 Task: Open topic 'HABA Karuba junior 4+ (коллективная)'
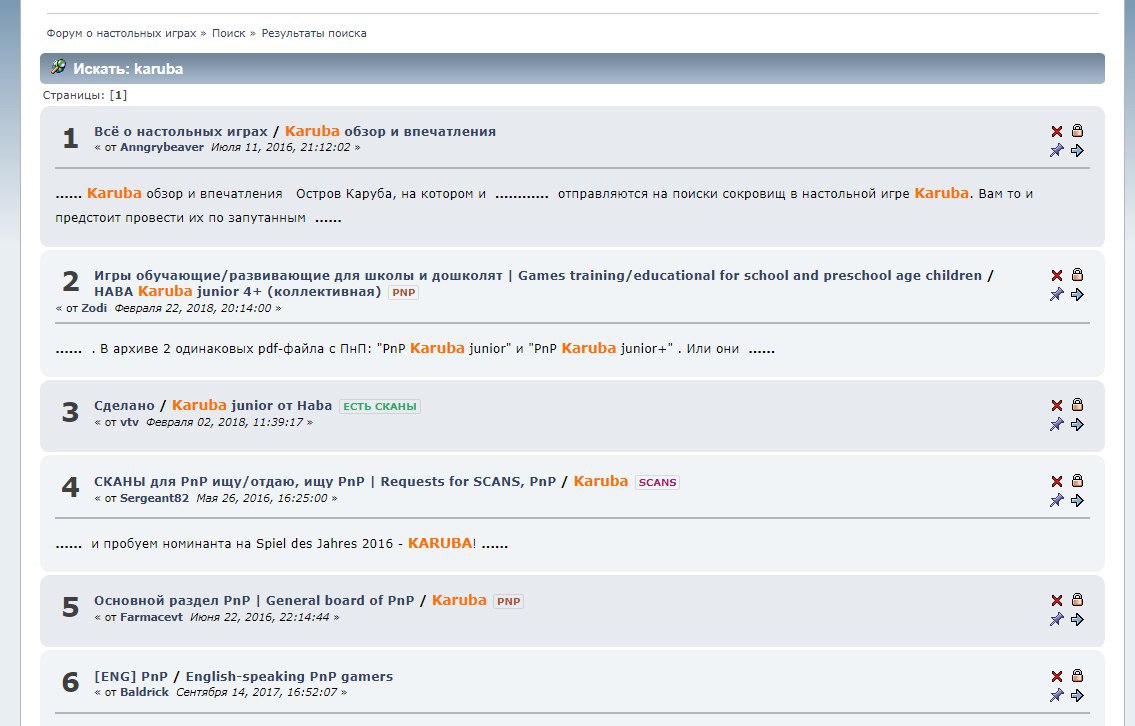click(237, 292)
